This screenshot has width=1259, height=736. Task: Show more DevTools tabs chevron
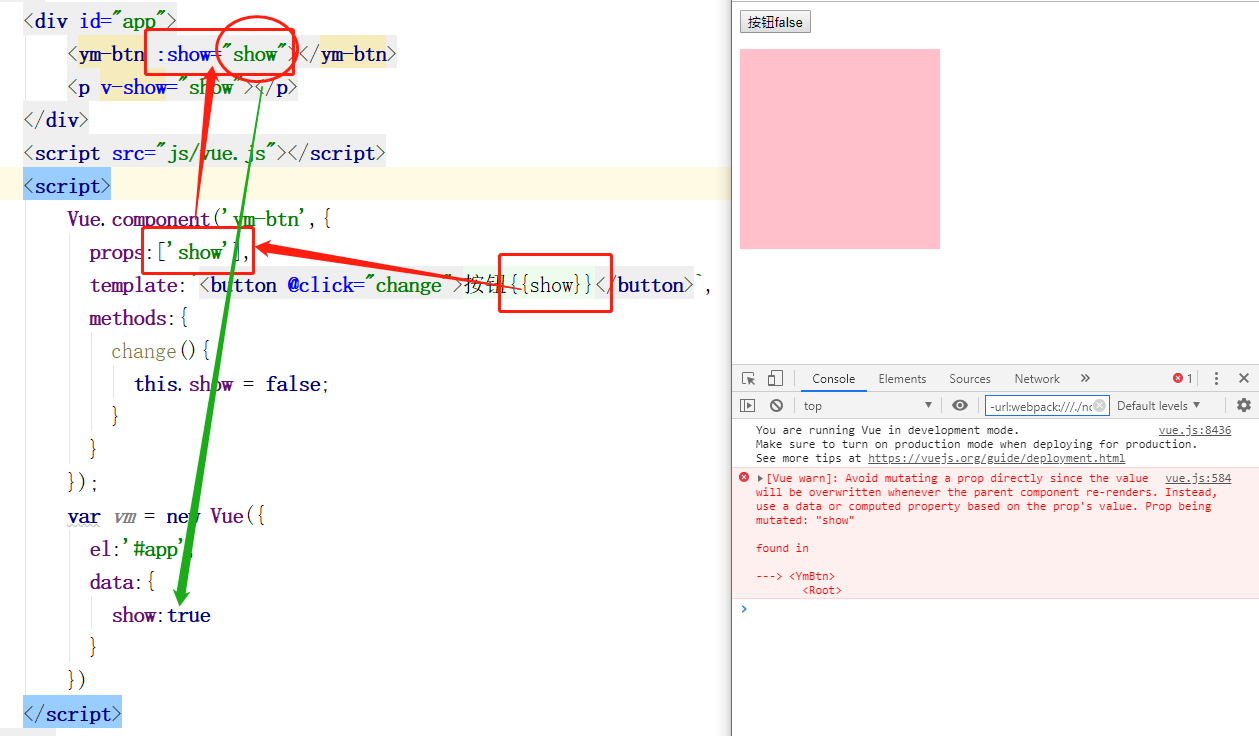[1085, 379]
